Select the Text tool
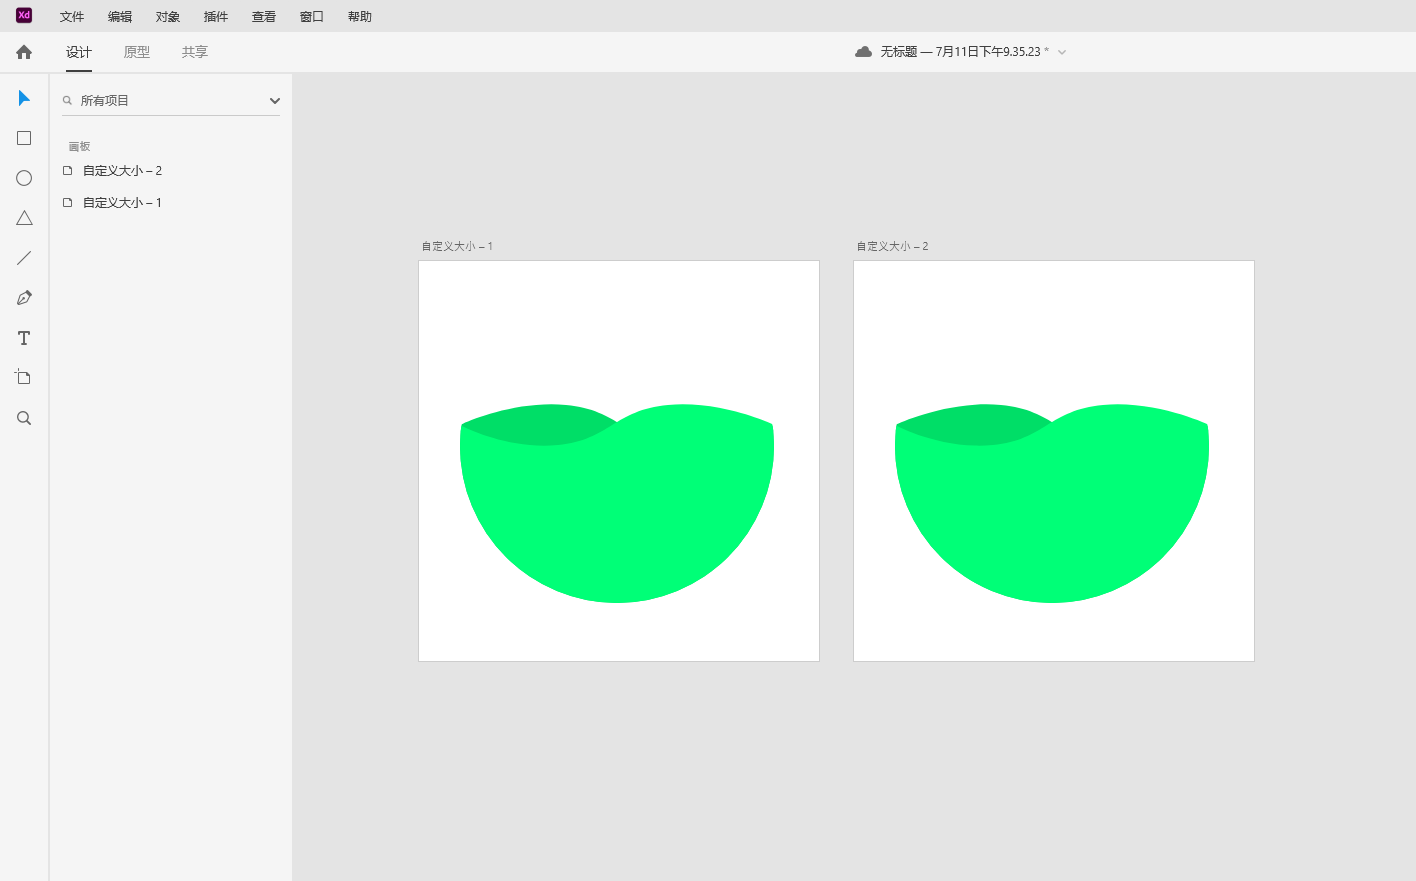Viewport: 1416px width, 881px height. (24, 338)
